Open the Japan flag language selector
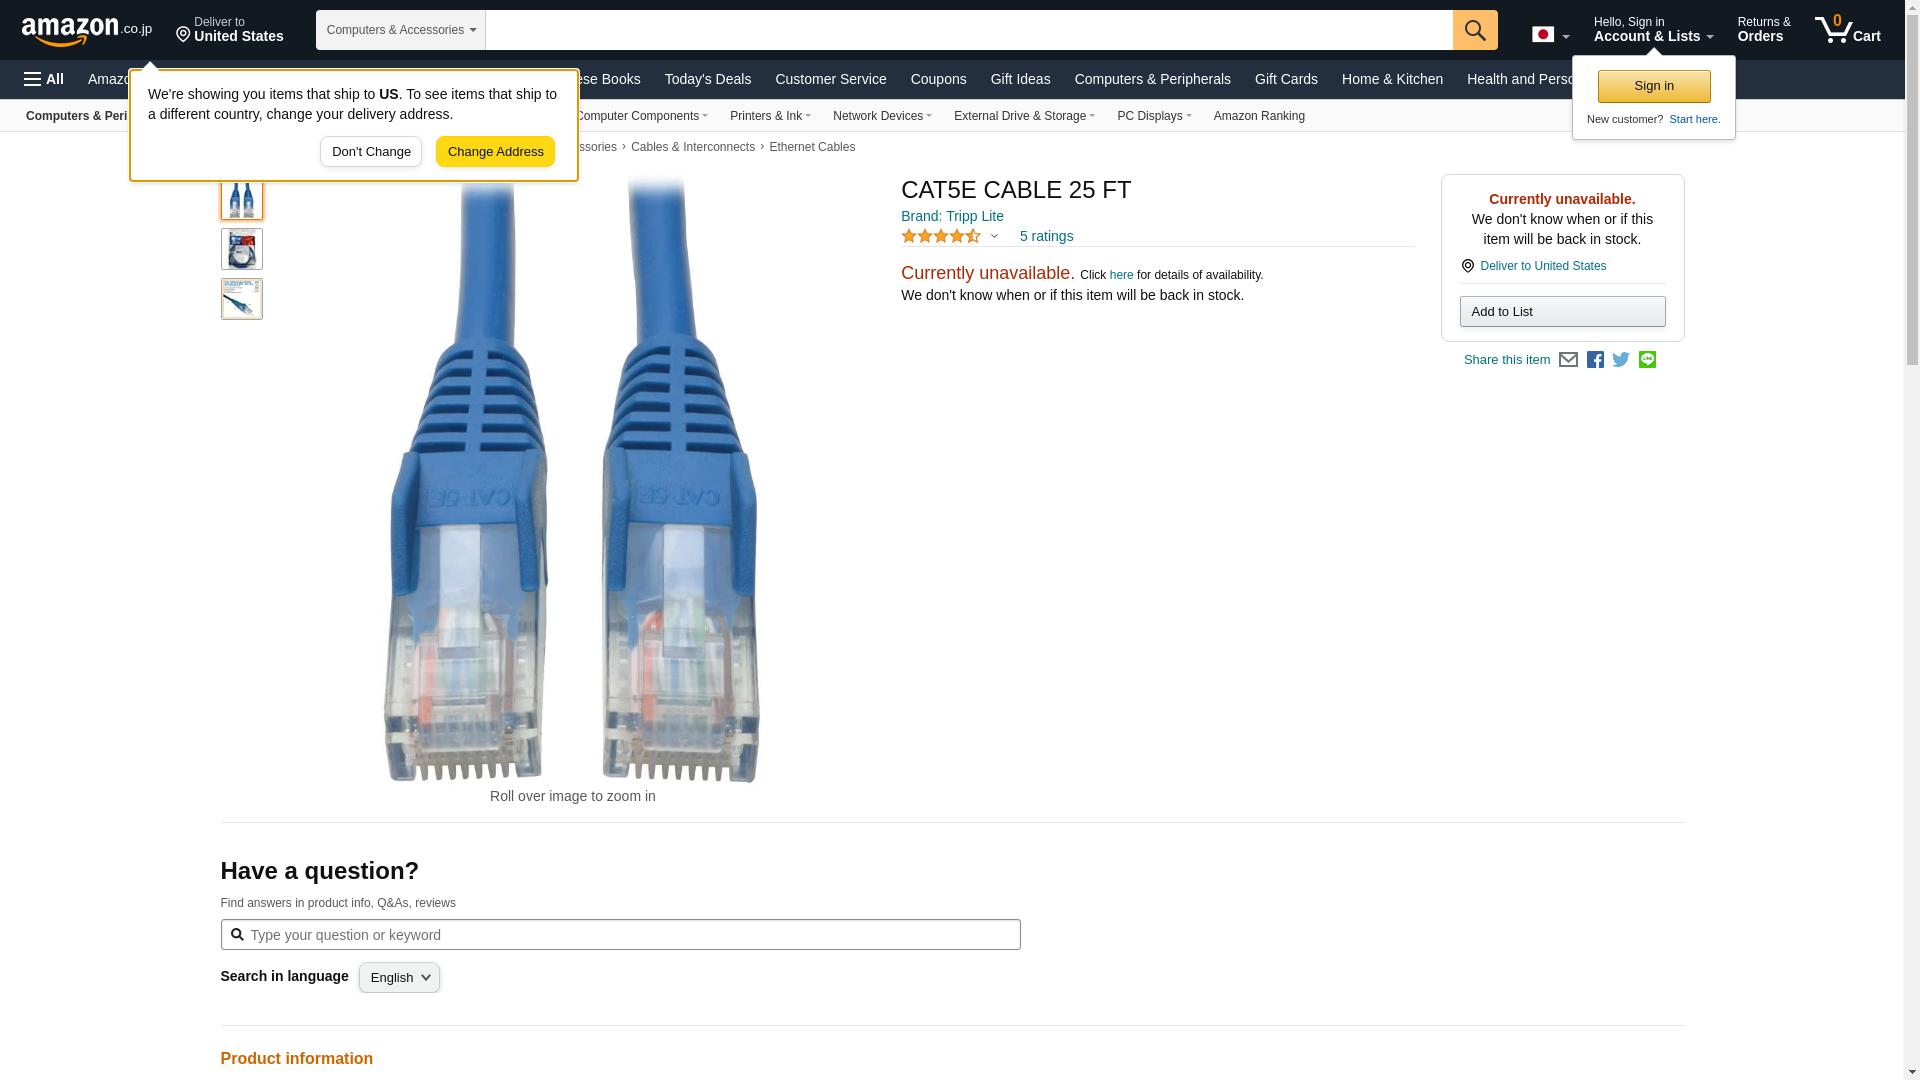The width and height of the screenshot is (1920, 1080). pos(1550,35)
